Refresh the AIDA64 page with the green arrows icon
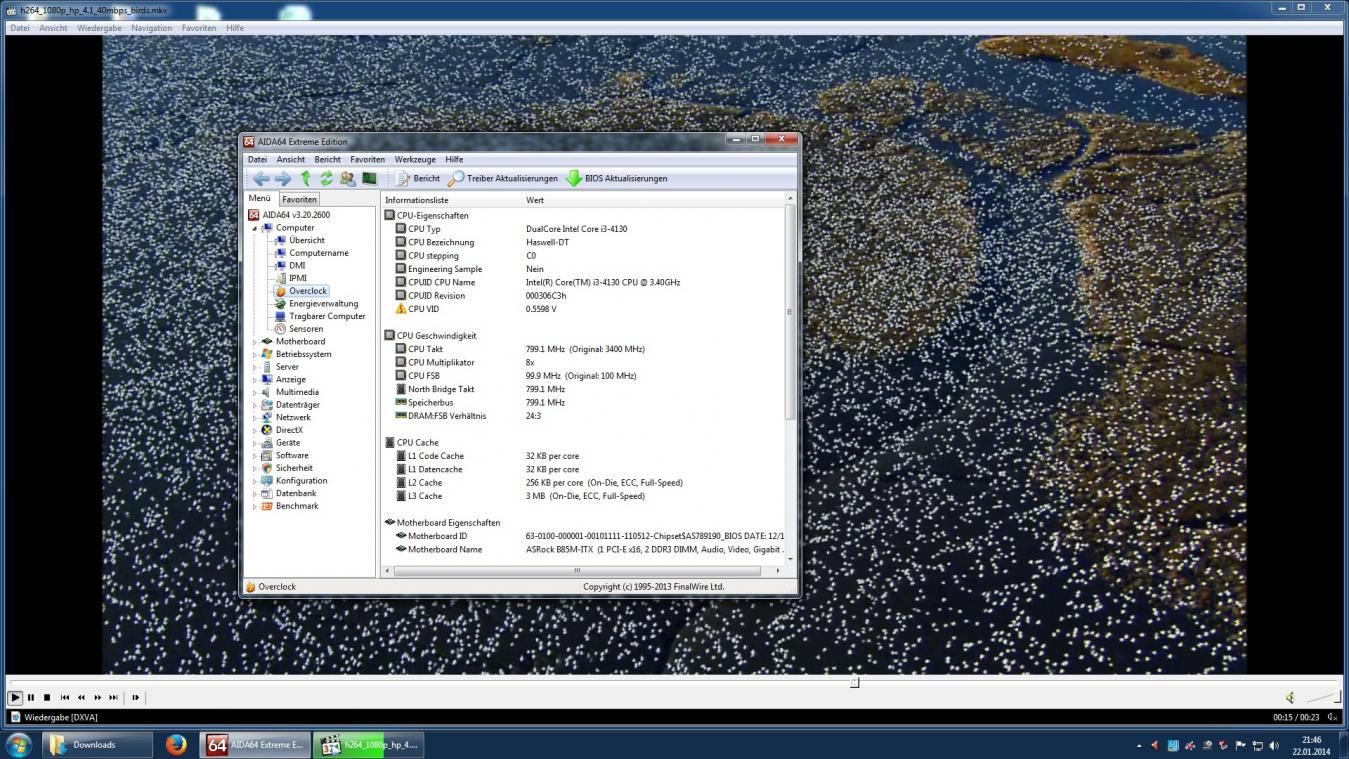This screenshot has width=1349, height=759. click(326, 178)
